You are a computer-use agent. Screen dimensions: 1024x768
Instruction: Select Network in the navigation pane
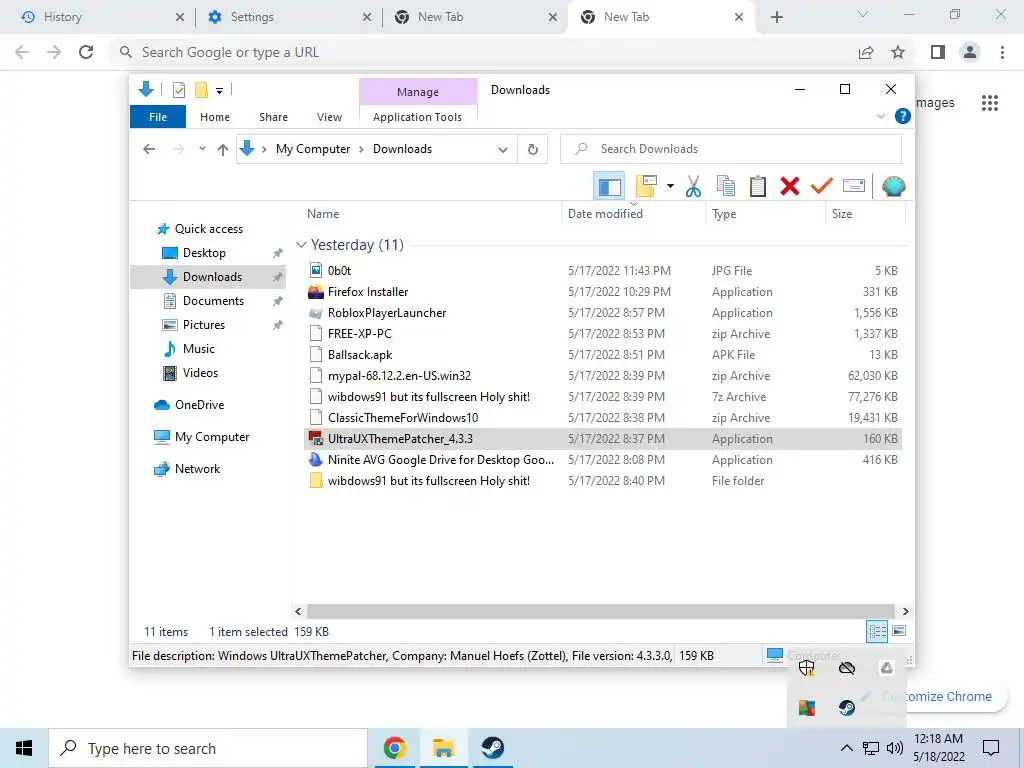click(197, 469)
